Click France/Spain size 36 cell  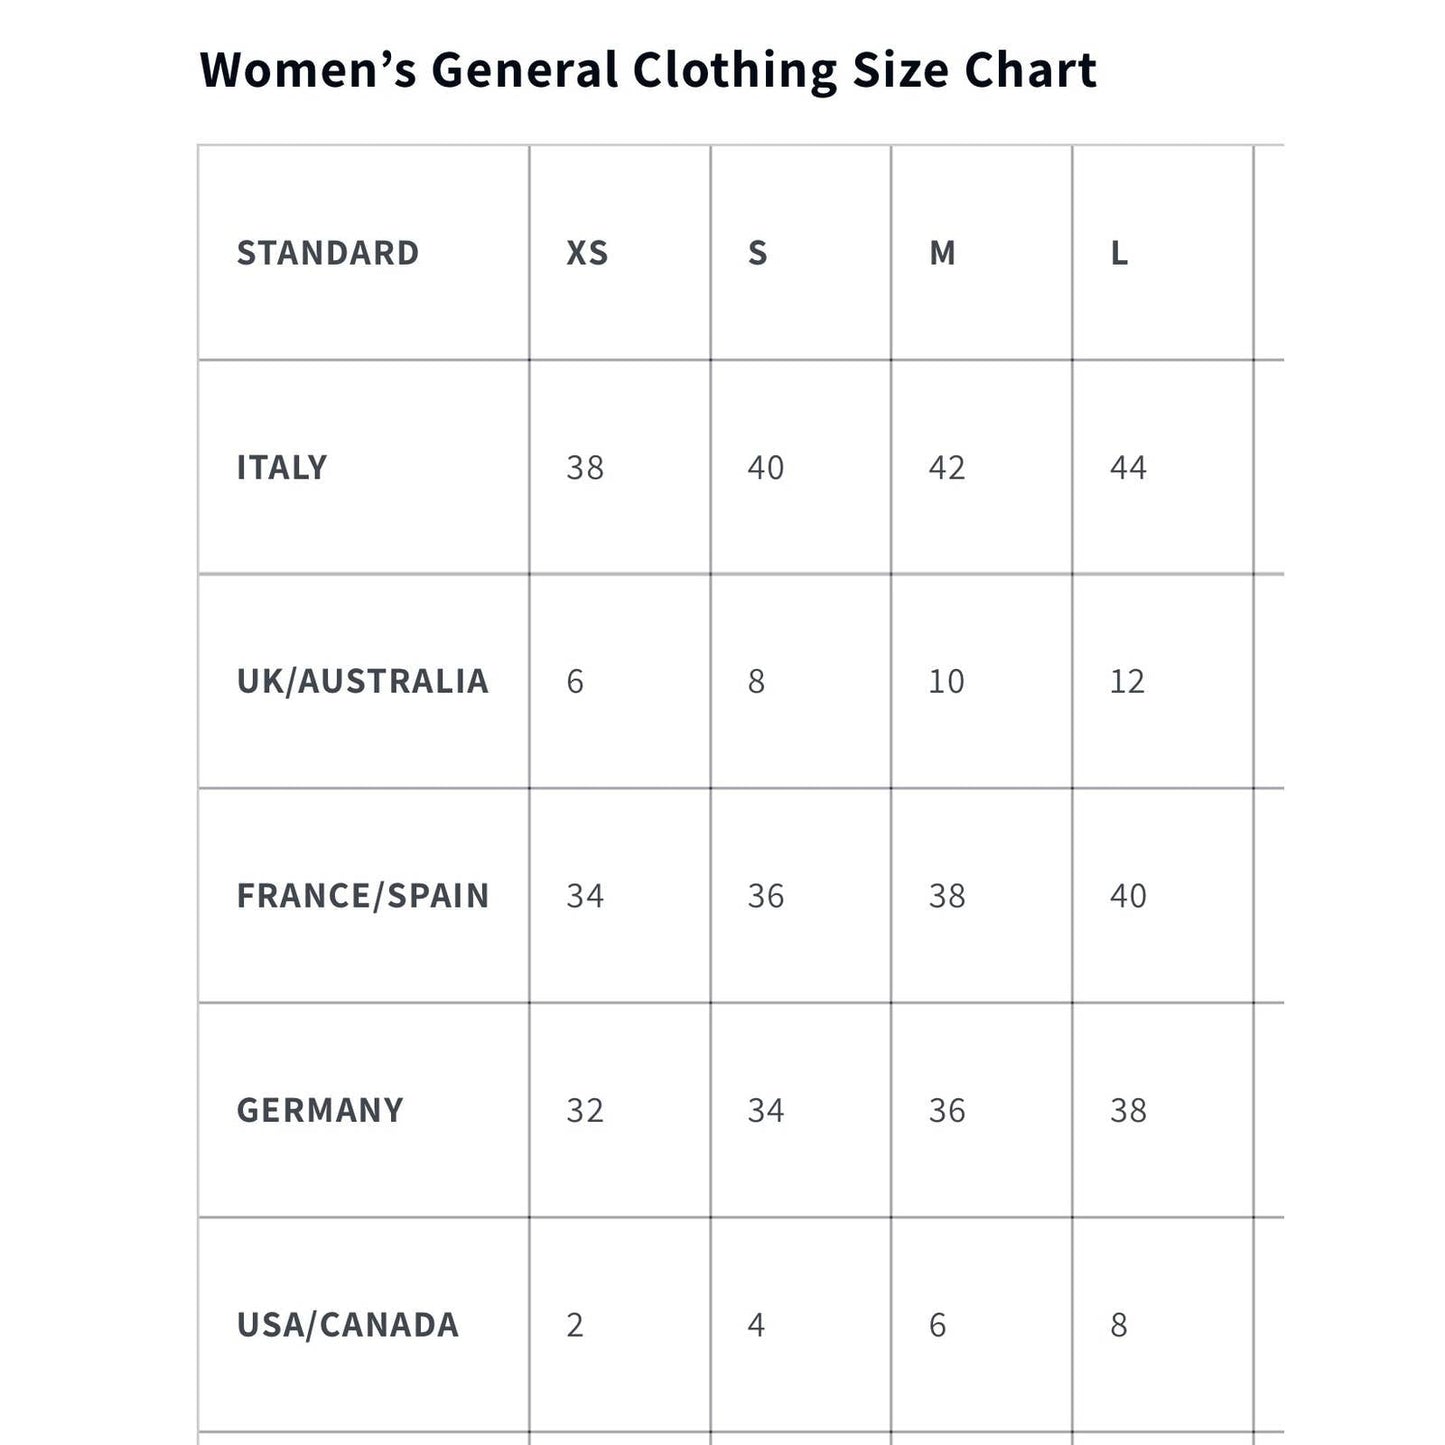pos(766,895)
